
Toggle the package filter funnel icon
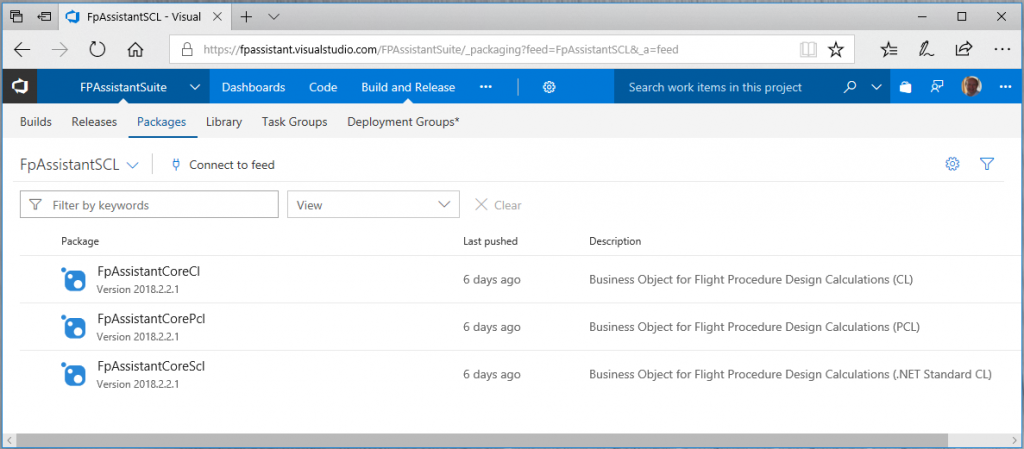point(986,164)
